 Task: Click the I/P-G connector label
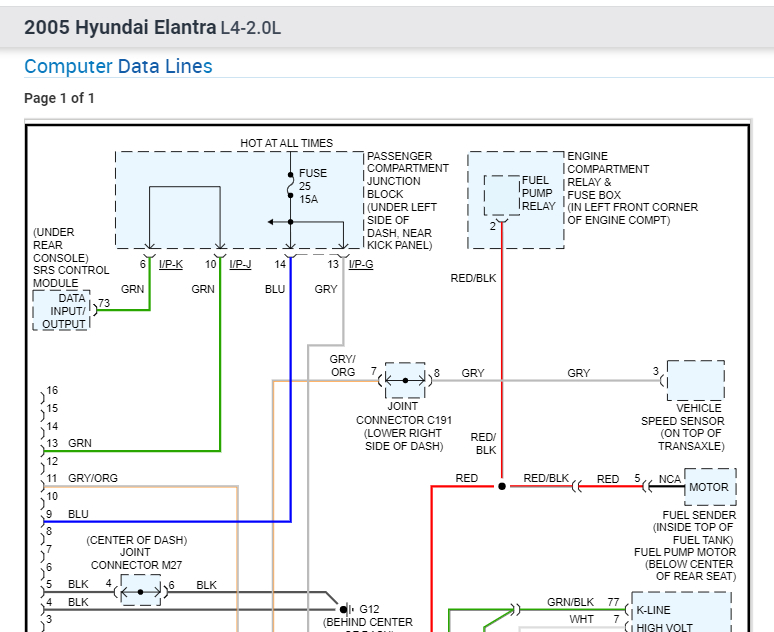[361, 264]
